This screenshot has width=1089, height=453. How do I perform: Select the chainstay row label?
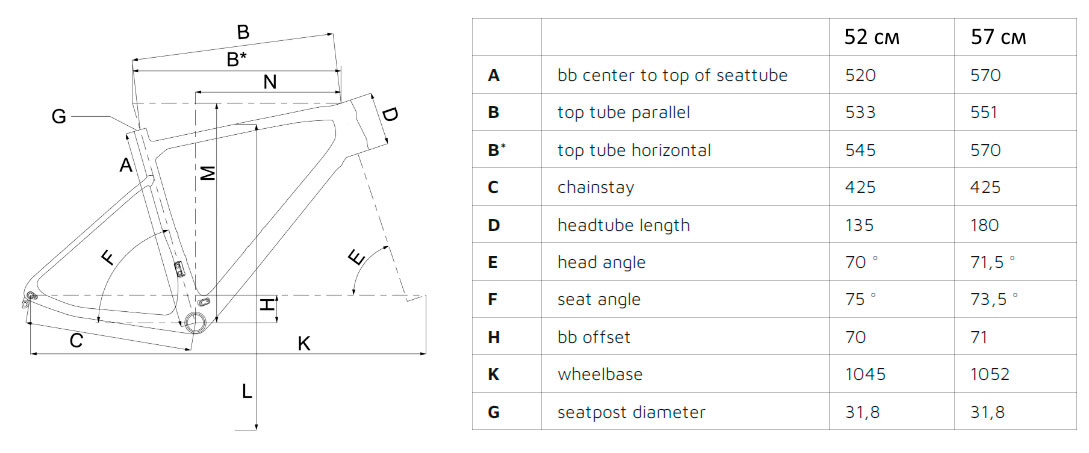coord(595,188)
